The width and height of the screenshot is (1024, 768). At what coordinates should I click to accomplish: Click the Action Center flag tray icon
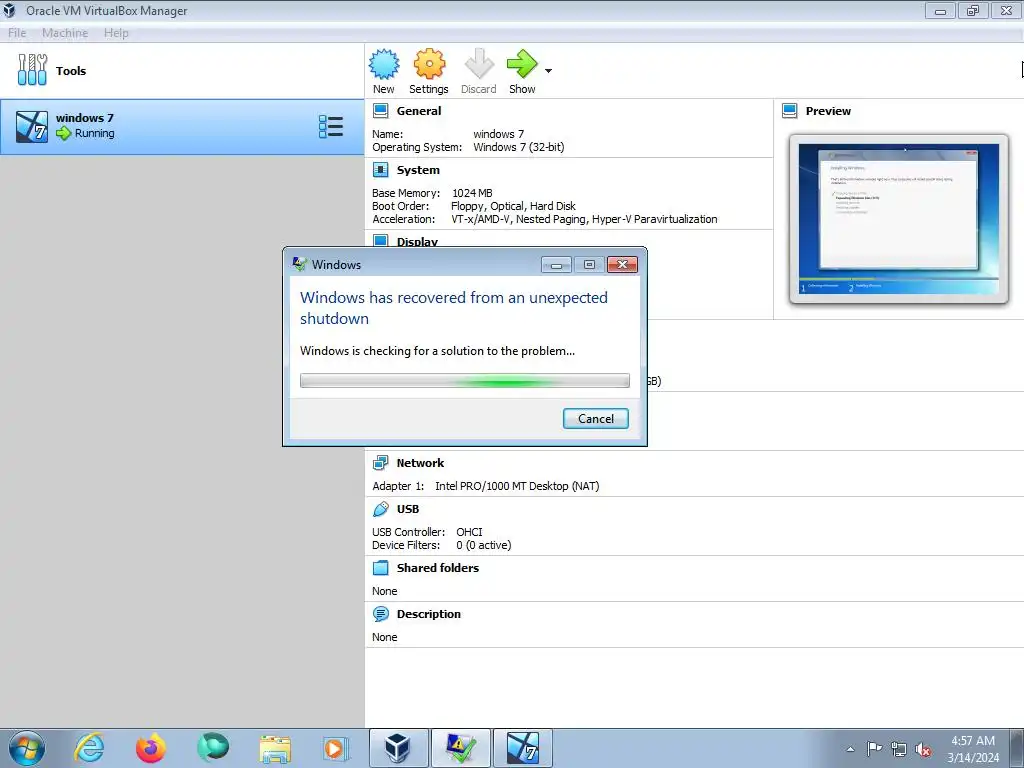(x=874, y=749)
